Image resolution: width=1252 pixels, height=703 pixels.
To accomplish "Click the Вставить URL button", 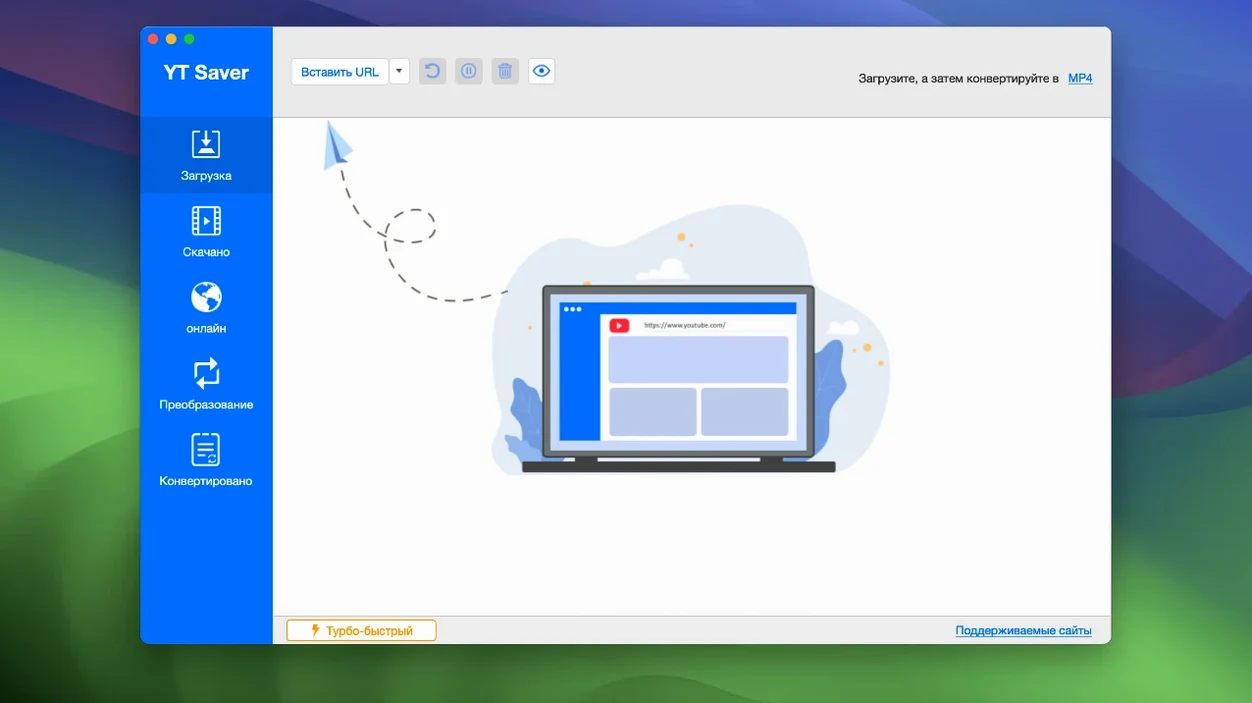I will [x=340, y=72].
